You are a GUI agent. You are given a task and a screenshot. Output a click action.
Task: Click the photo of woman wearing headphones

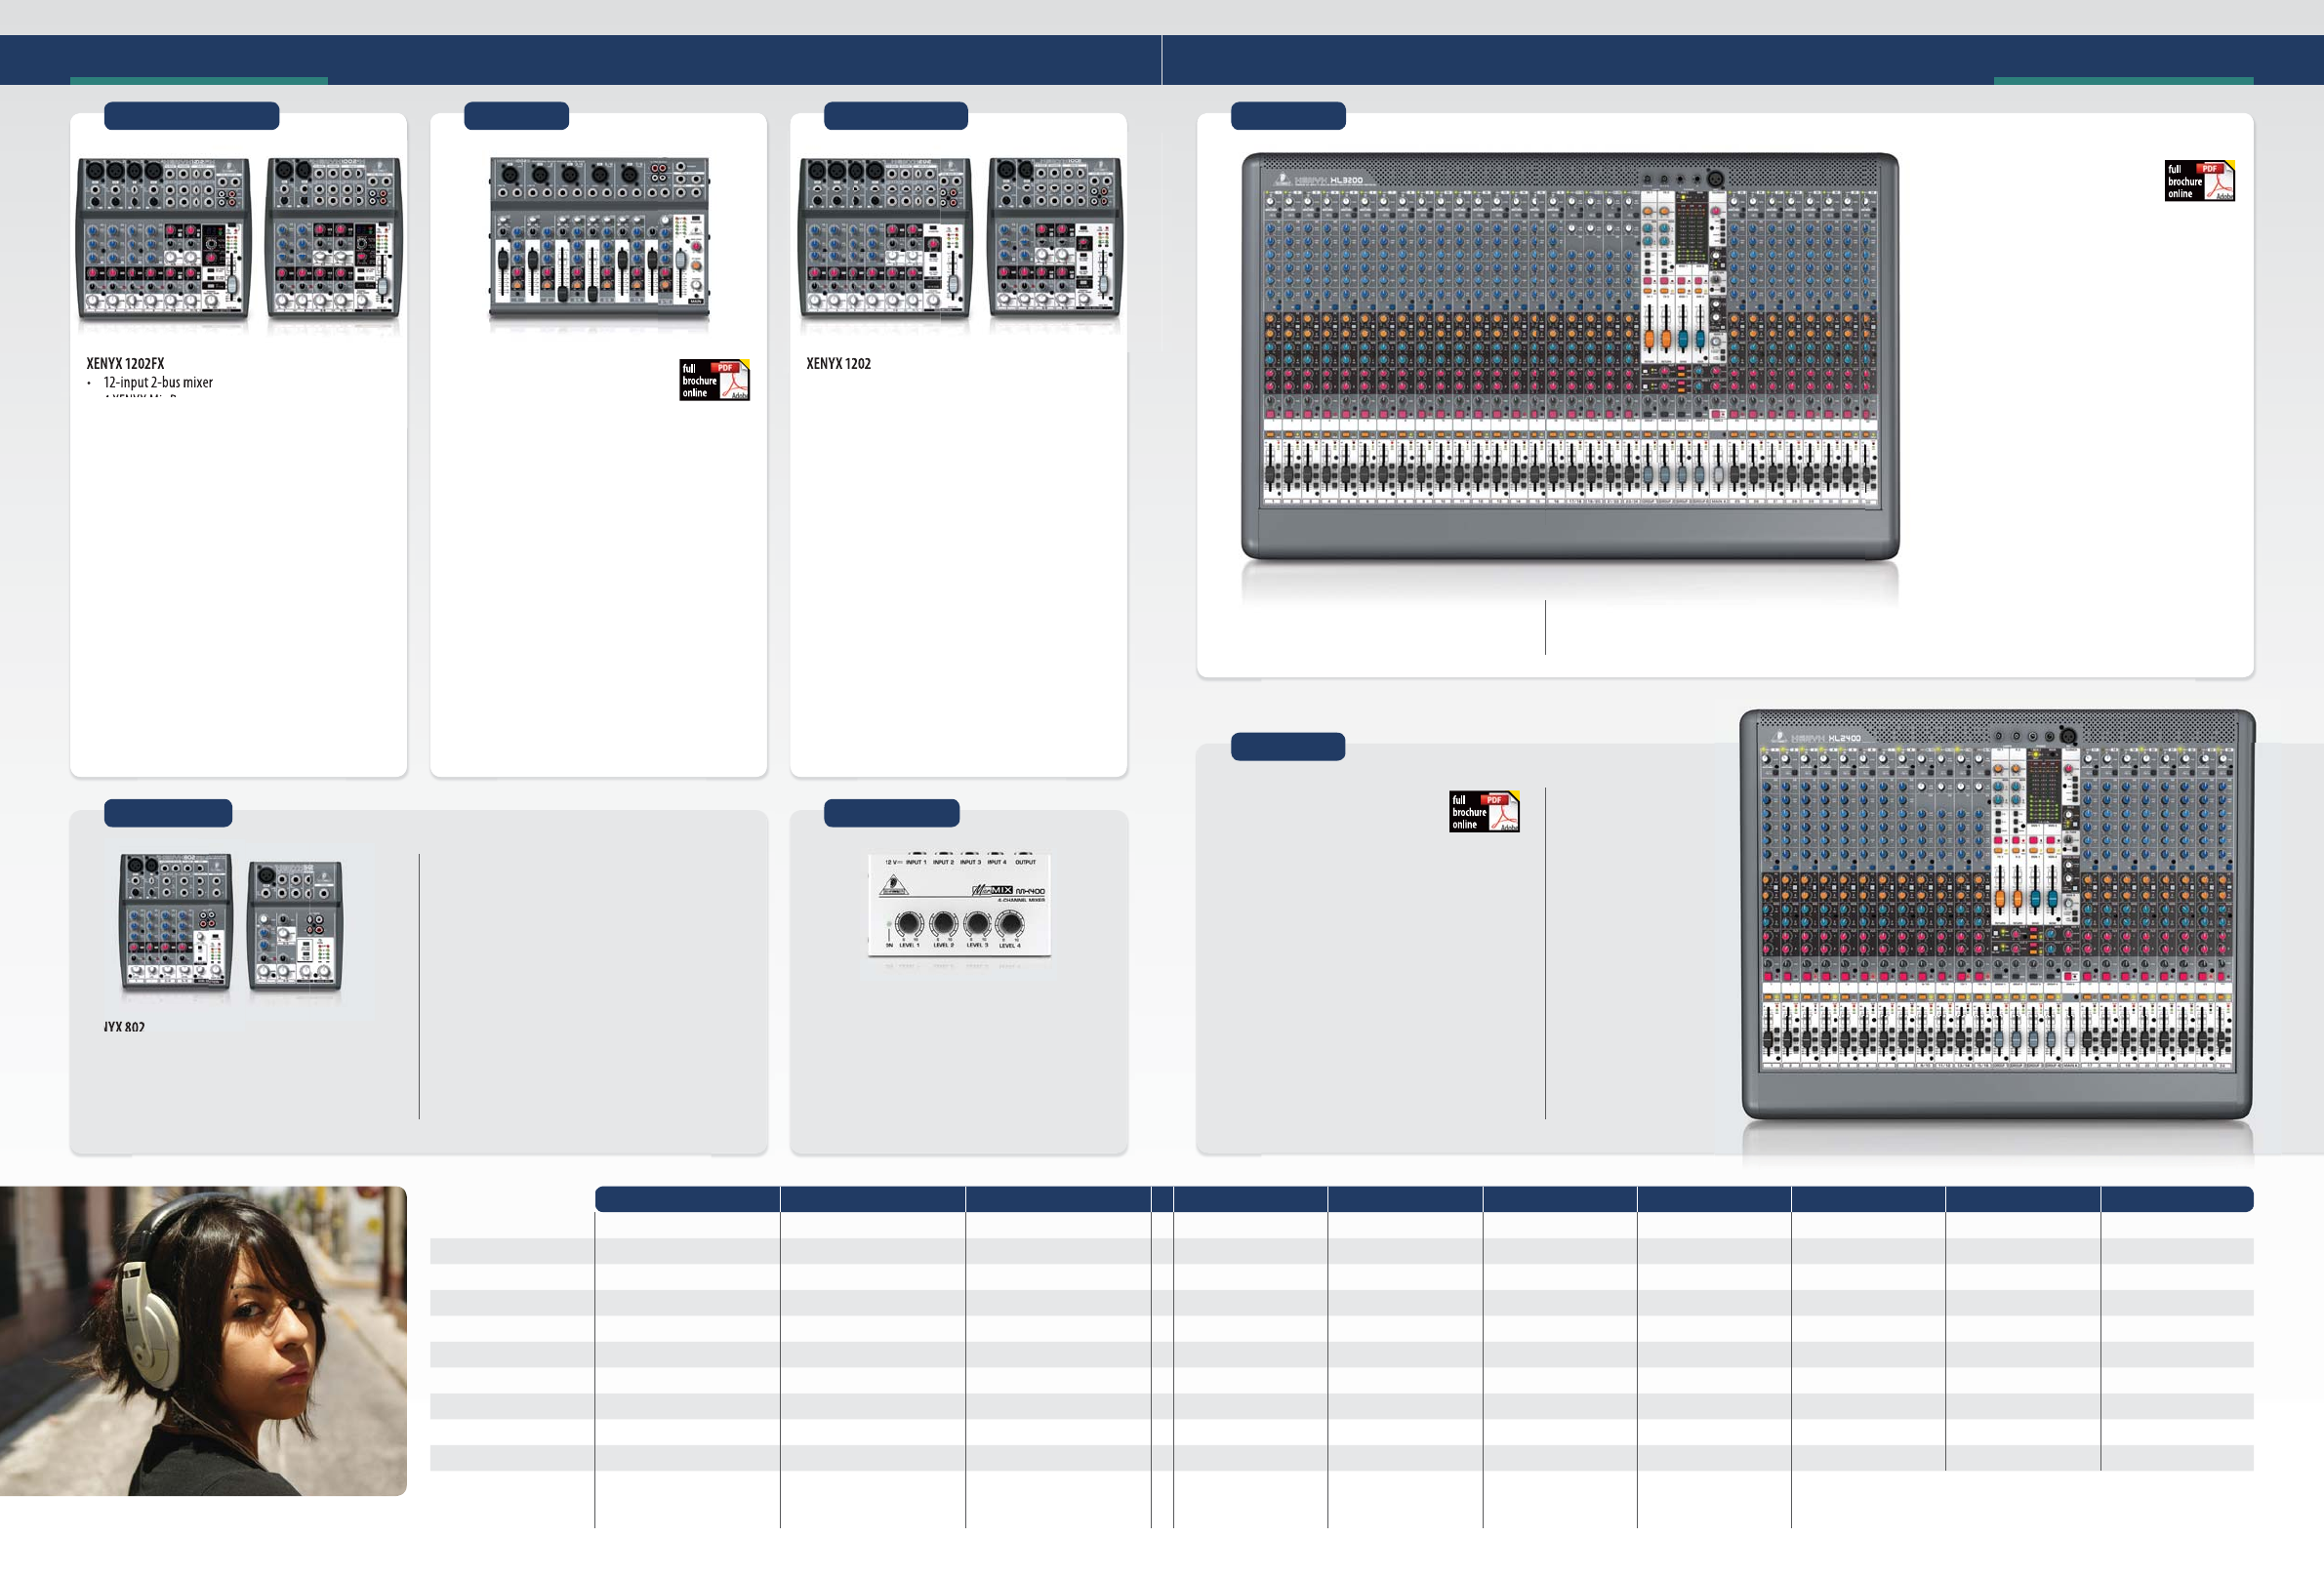point(203,1341)
